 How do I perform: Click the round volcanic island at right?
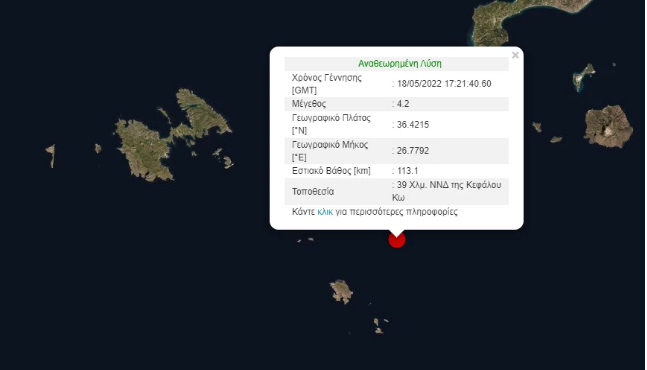[x=608, y=126]
